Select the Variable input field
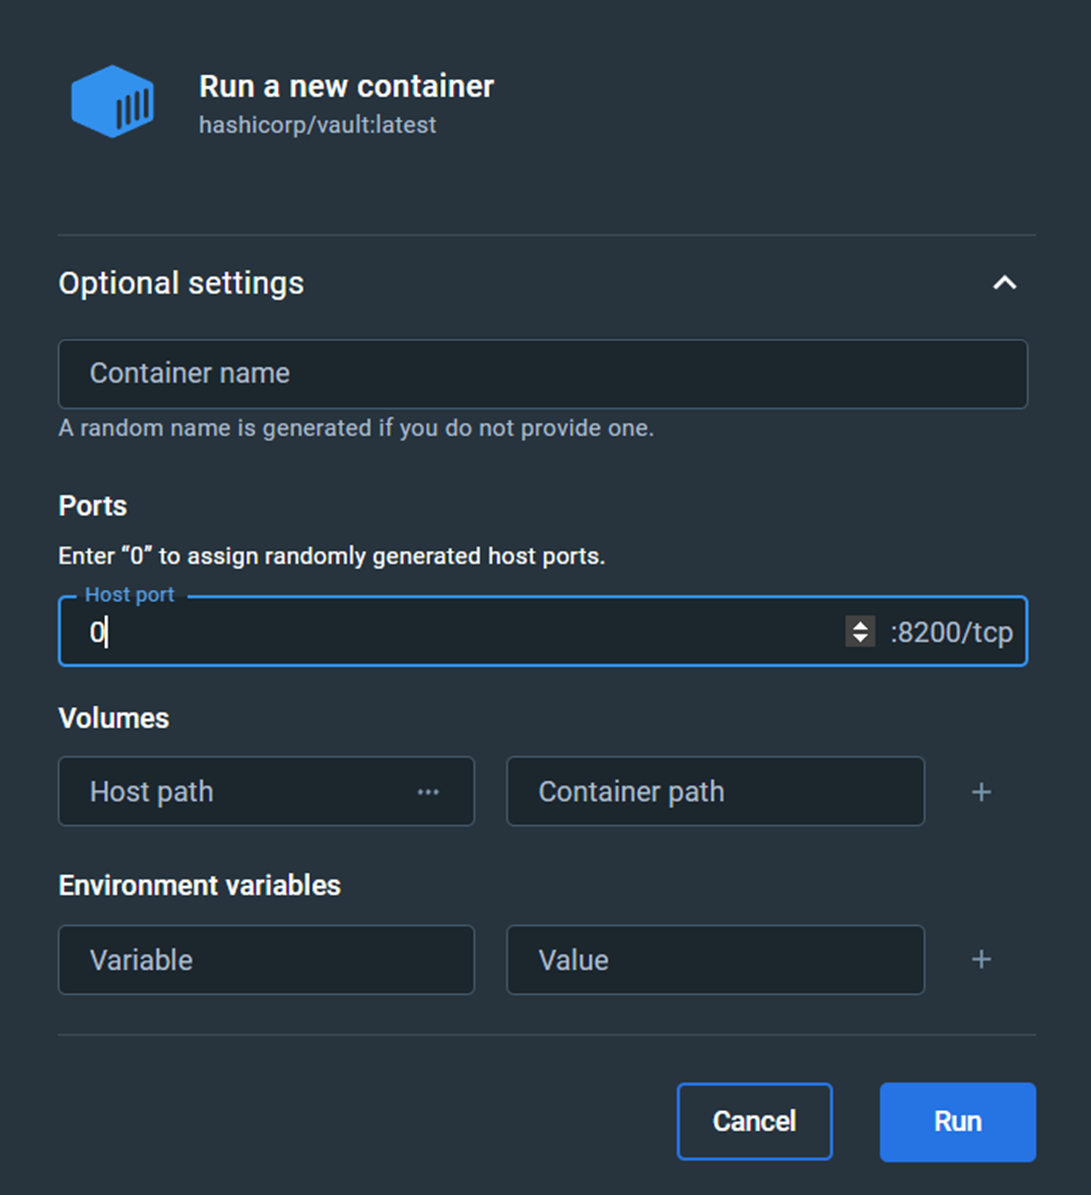The image size is (1091, 1195). coord(266,960)
